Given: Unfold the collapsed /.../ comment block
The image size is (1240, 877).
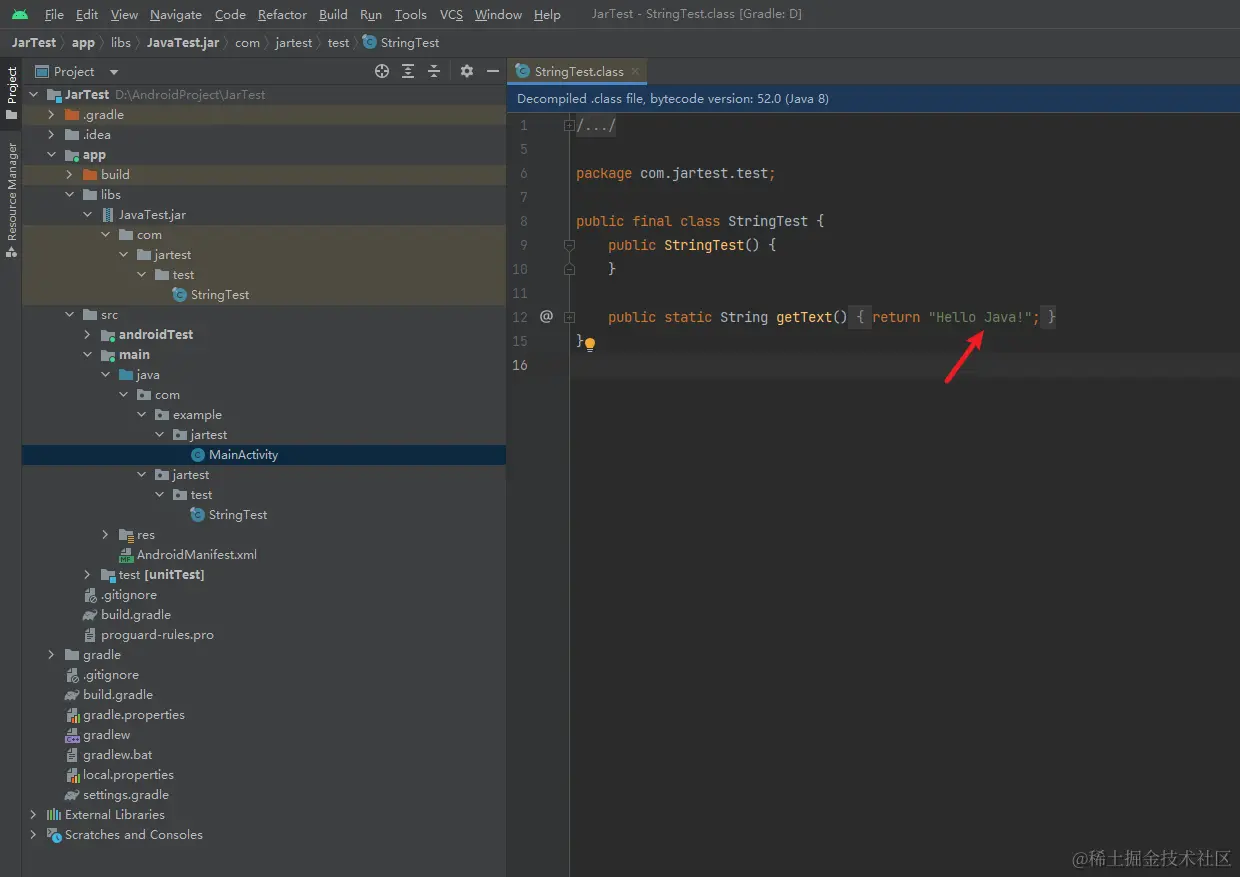Looking at the screenshot, I should coord(569,126).
